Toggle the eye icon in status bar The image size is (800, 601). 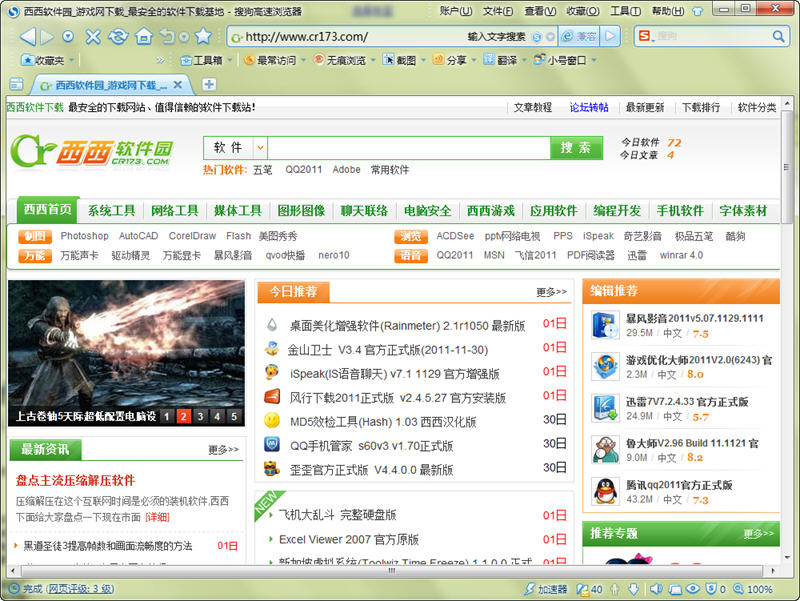(692, 589)
